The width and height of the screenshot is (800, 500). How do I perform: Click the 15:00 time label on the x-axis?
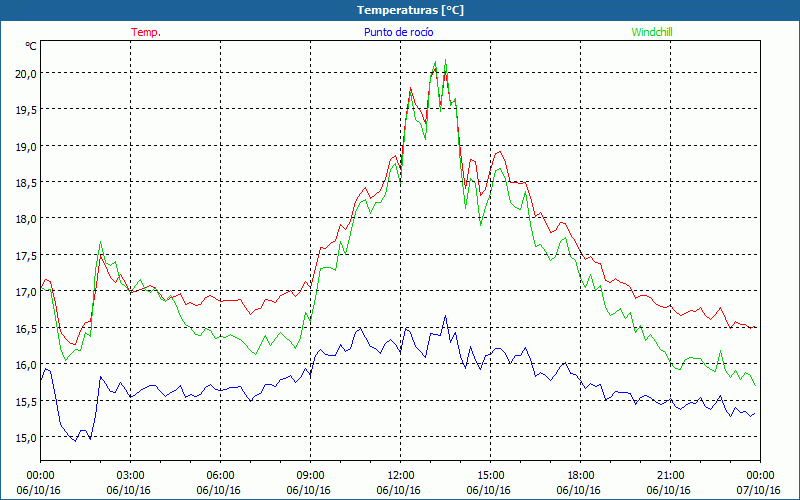point(490,476)
